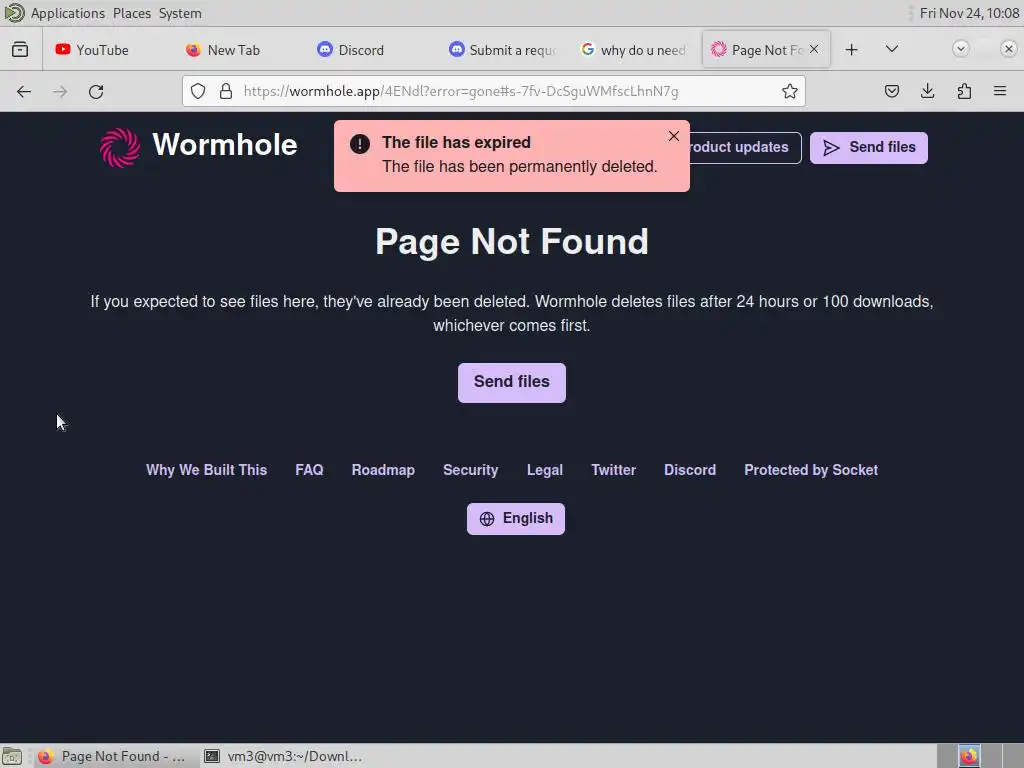Click the Wormhole brand name text
1024x768 pixels.
[x=225, y=145]
